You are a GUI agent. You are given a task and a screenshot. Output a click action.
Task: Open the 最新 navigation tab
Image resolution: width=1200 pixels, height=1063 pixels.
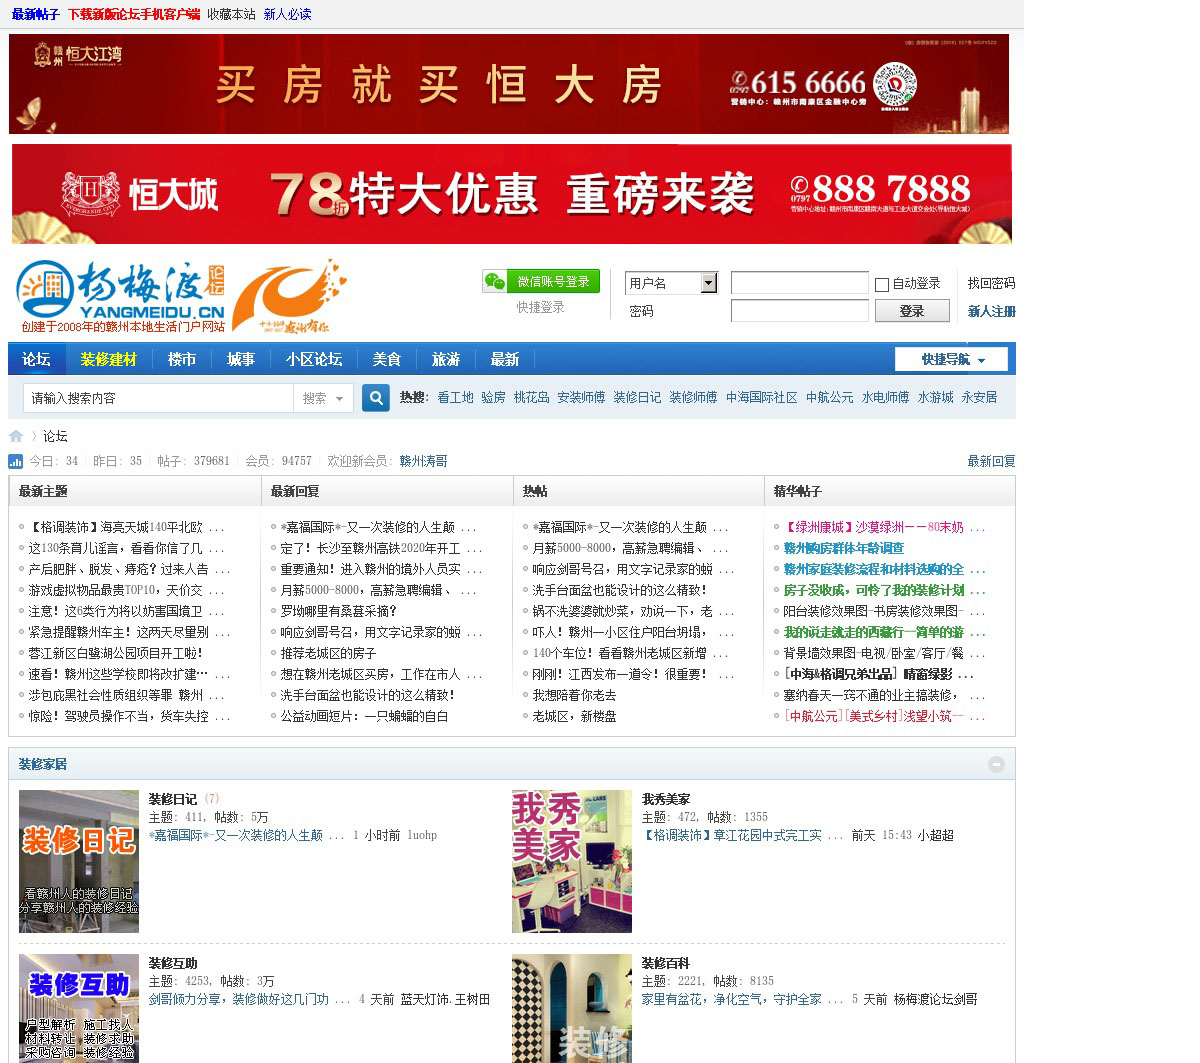[x=505, y=360]
